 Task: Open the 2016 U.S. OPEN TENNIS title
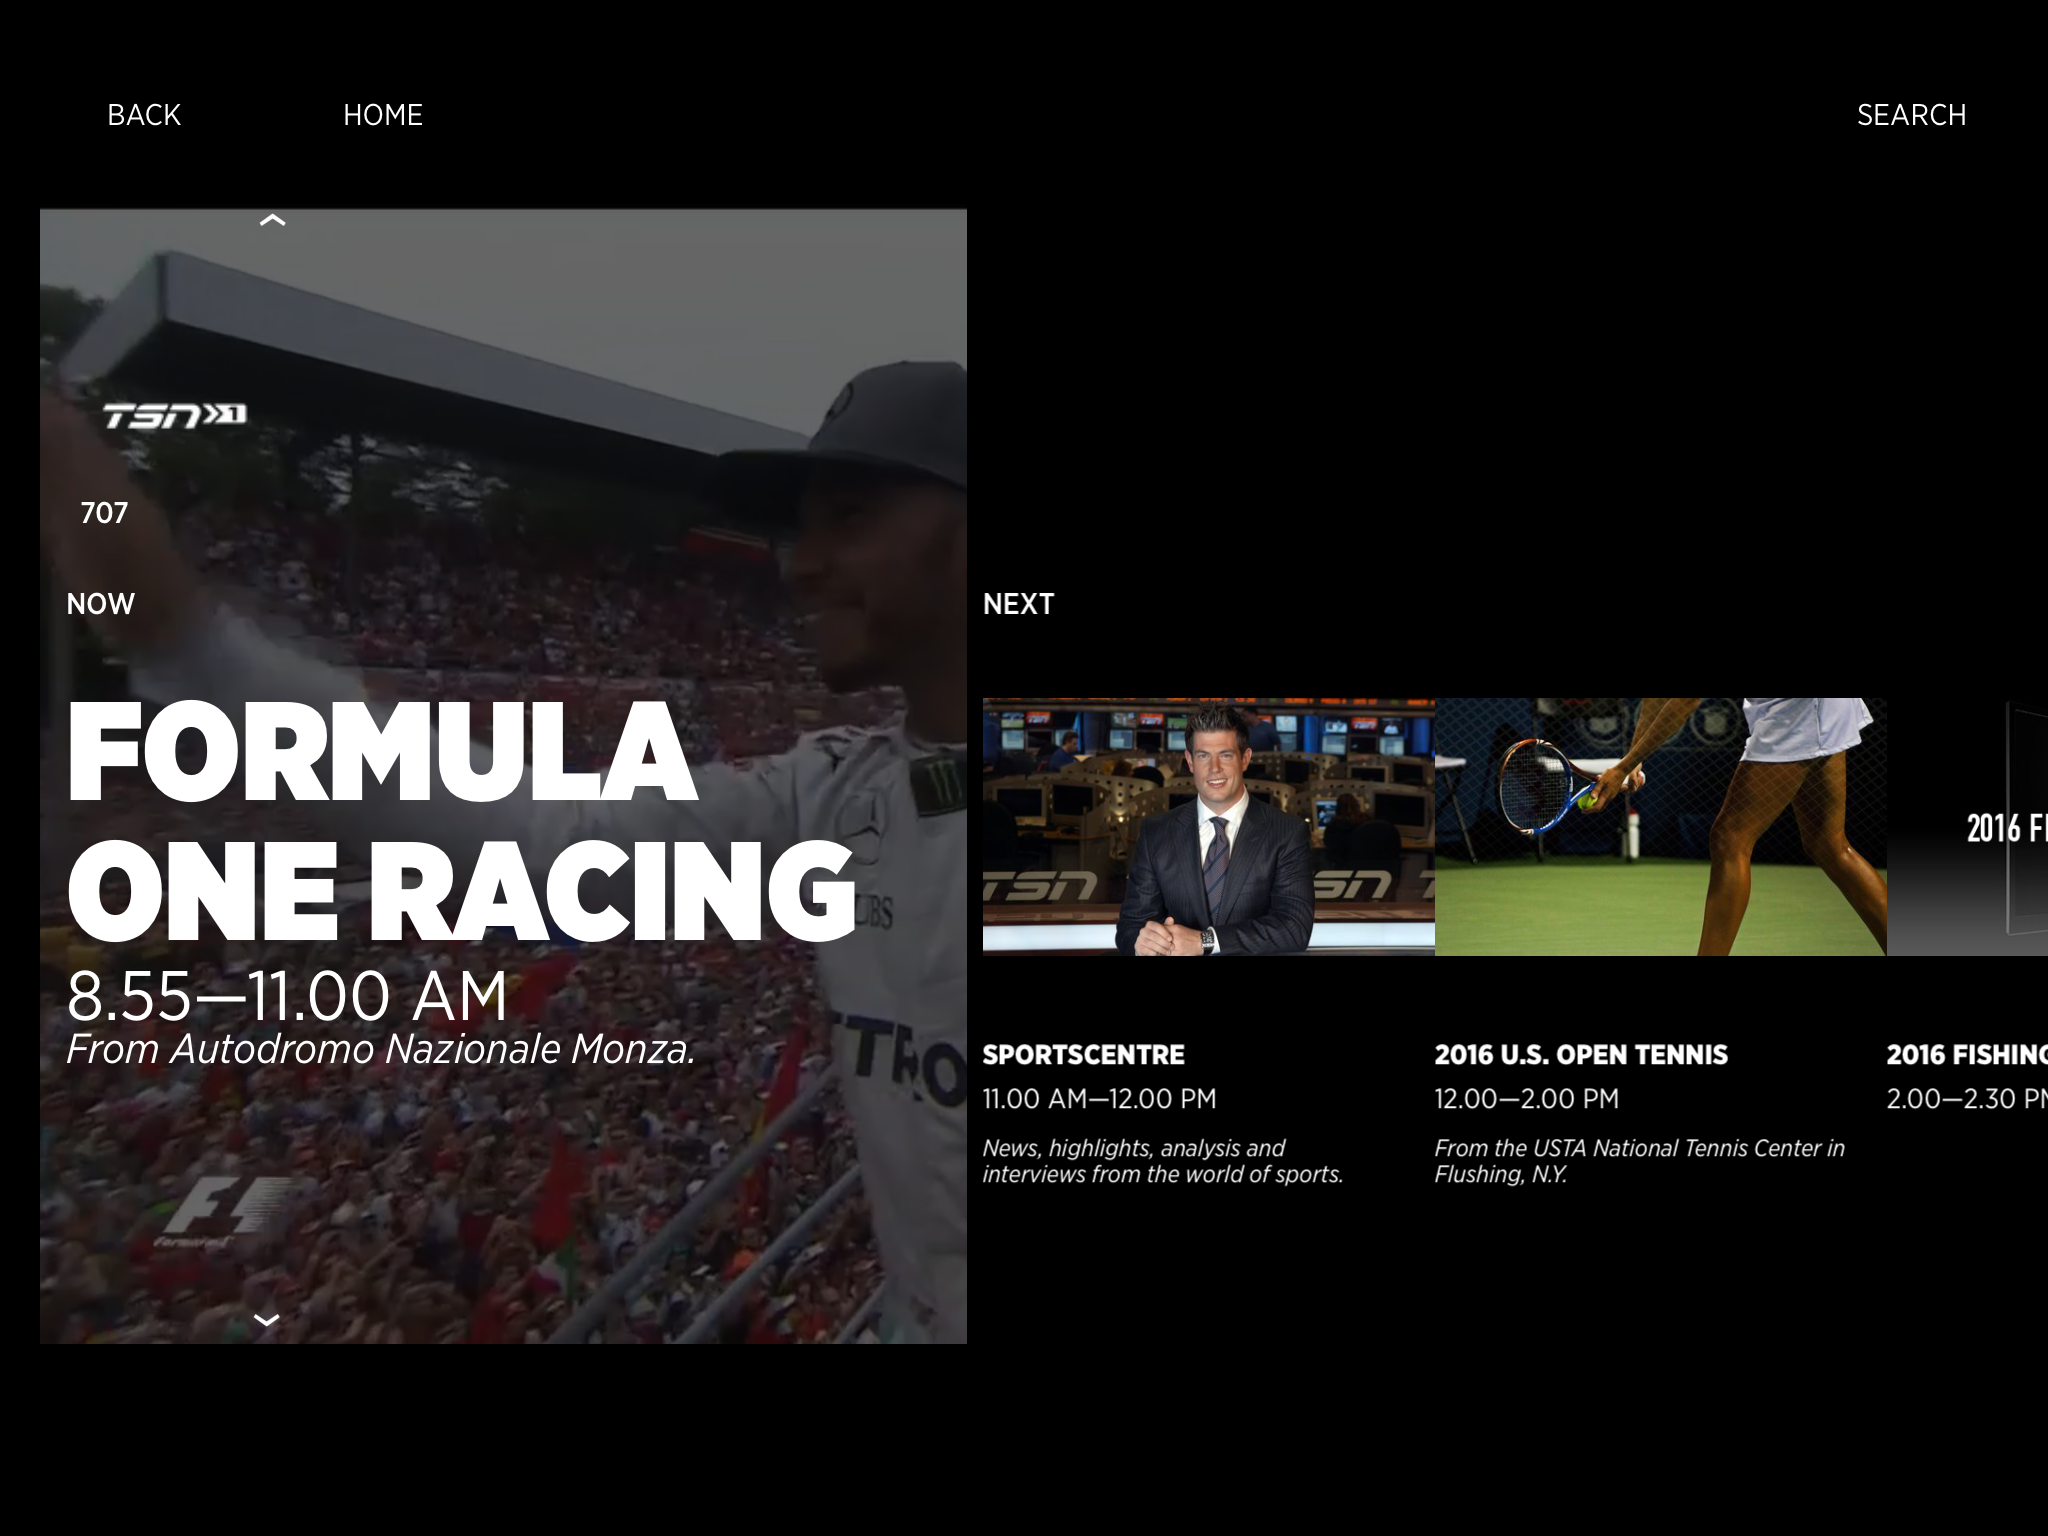pos(1581,1054)
